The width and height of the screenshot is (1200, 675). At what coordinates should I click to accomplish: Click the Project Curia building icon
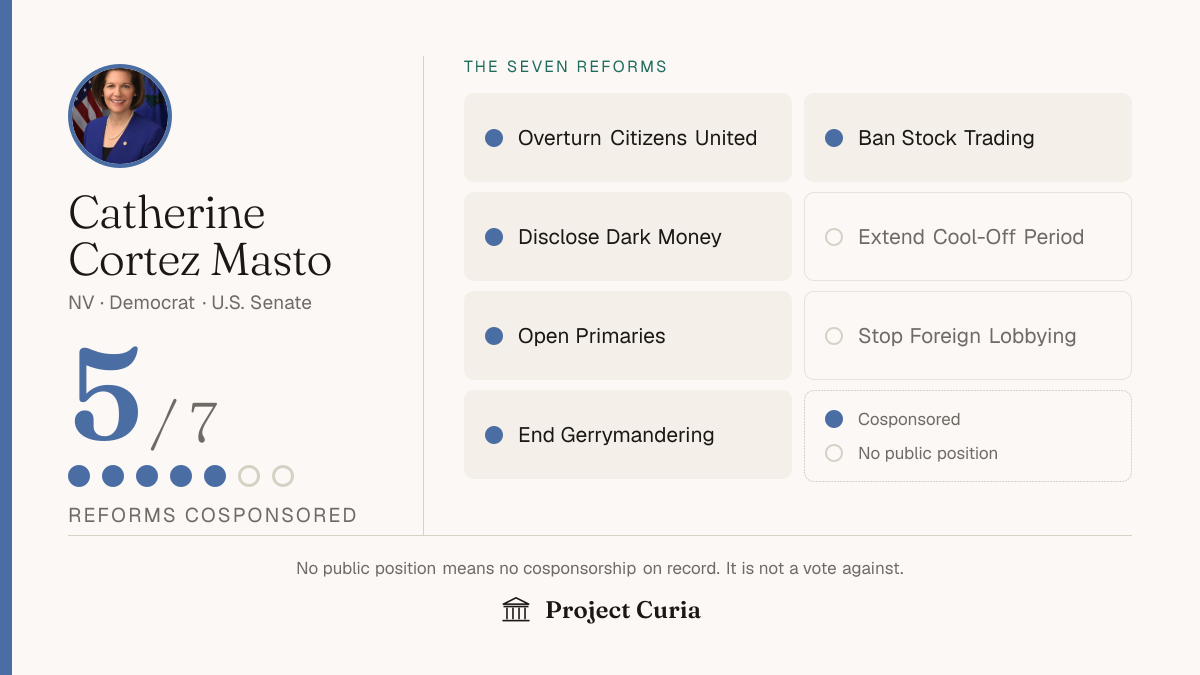516,609
